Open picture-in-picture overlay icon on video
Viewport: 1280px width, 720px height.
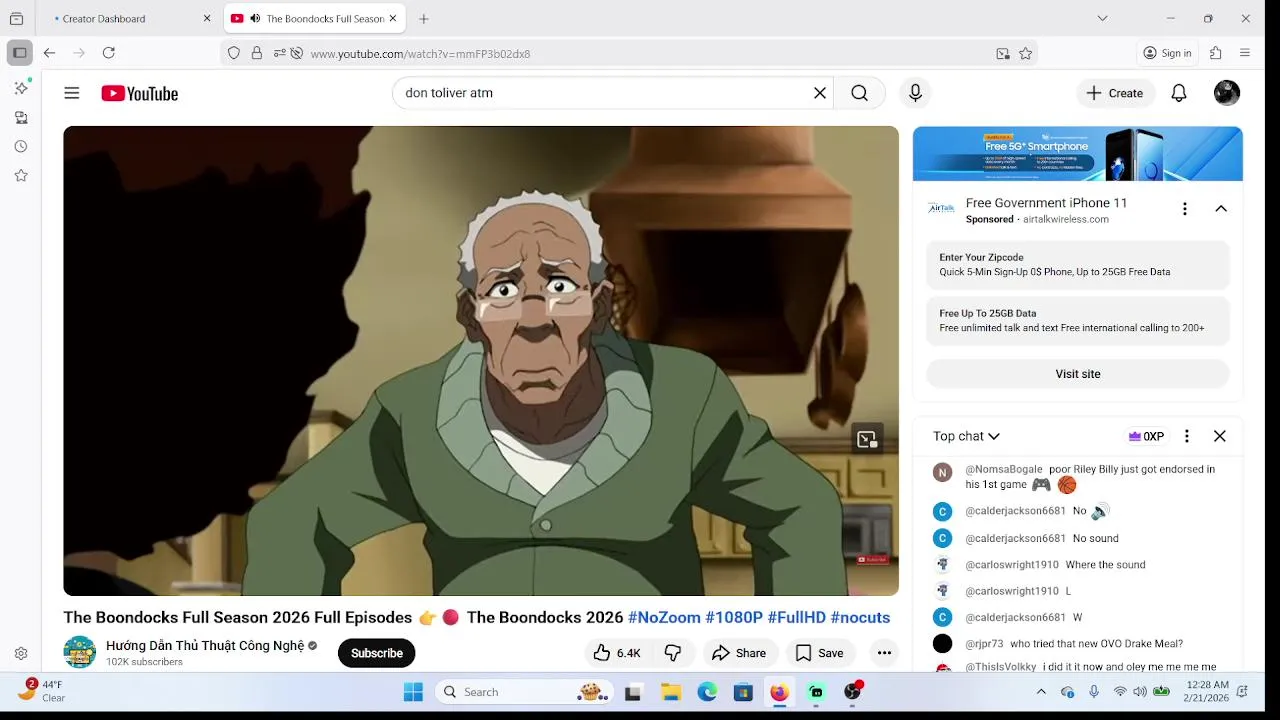click(x=867, y=438)
